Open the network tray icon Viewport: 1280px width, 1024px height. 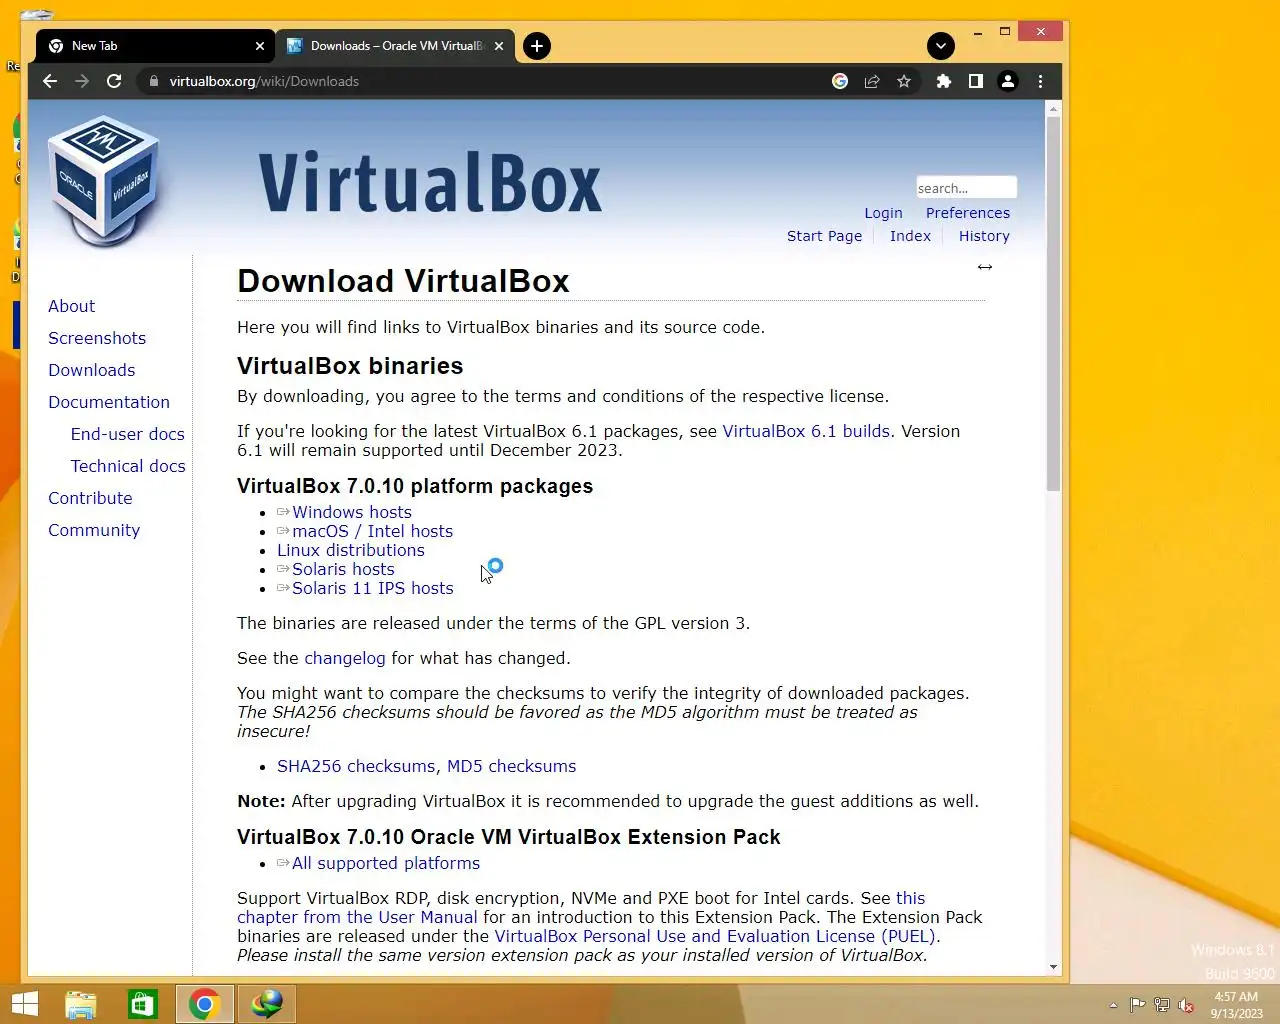(x=1161, y=1005)
